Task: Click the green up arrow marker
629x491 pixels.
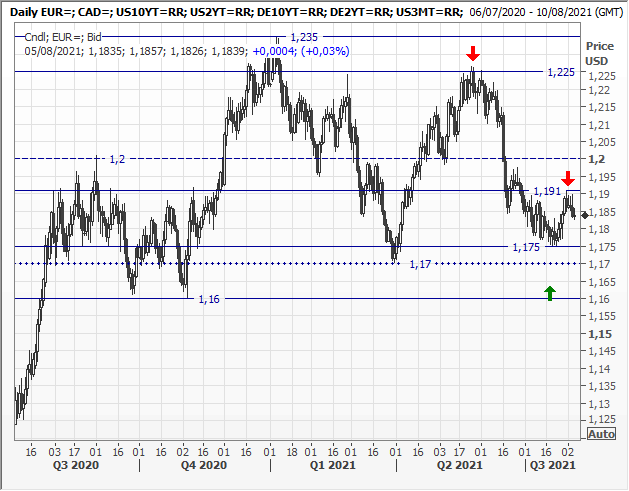Action: (x=549, y=293)
